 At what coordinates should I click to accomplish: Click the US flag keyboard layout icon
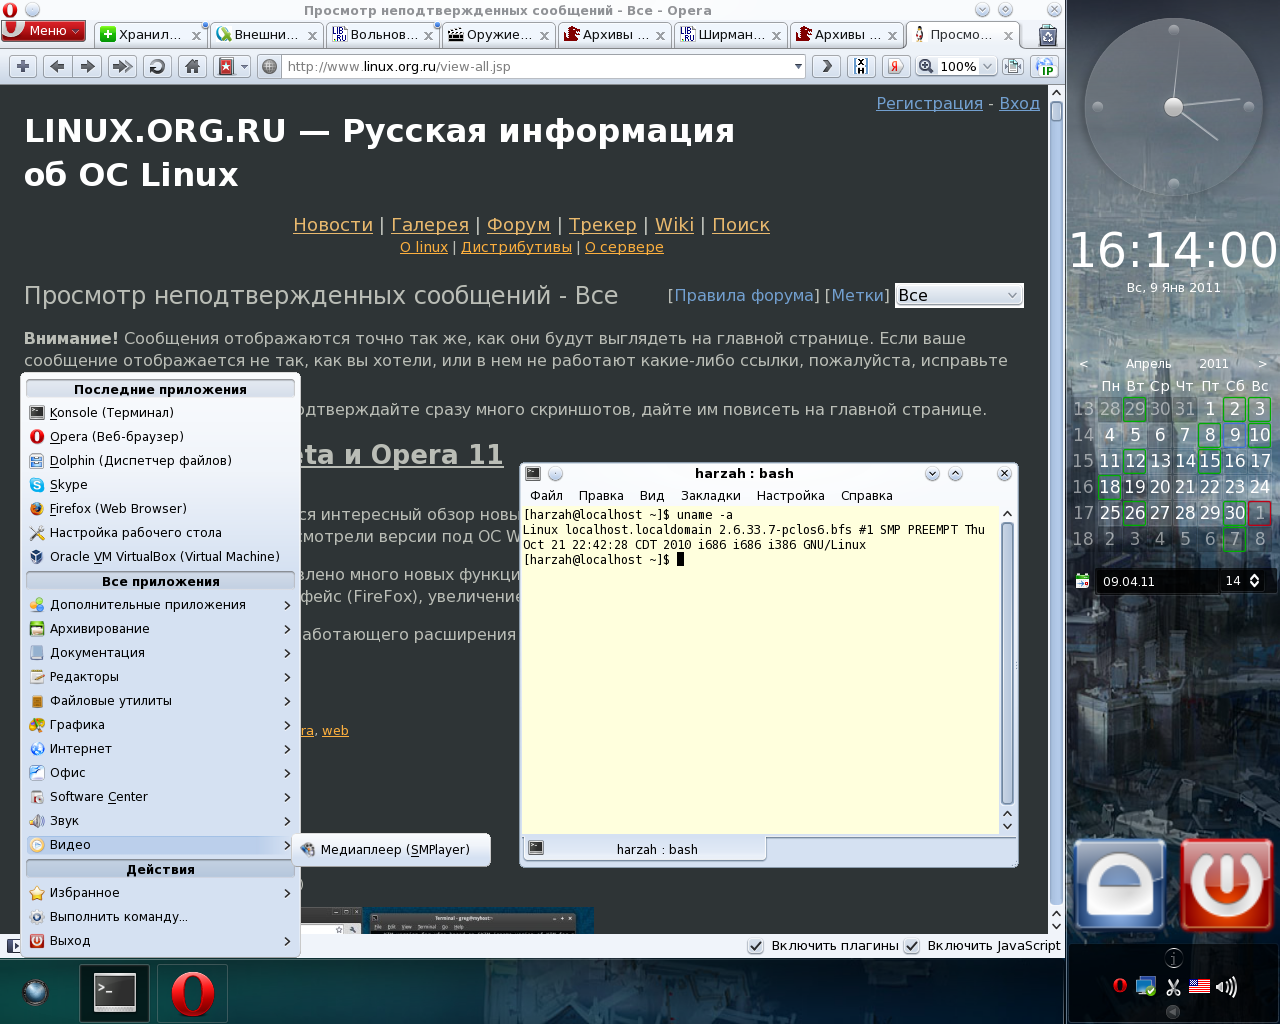[1199, 987]
